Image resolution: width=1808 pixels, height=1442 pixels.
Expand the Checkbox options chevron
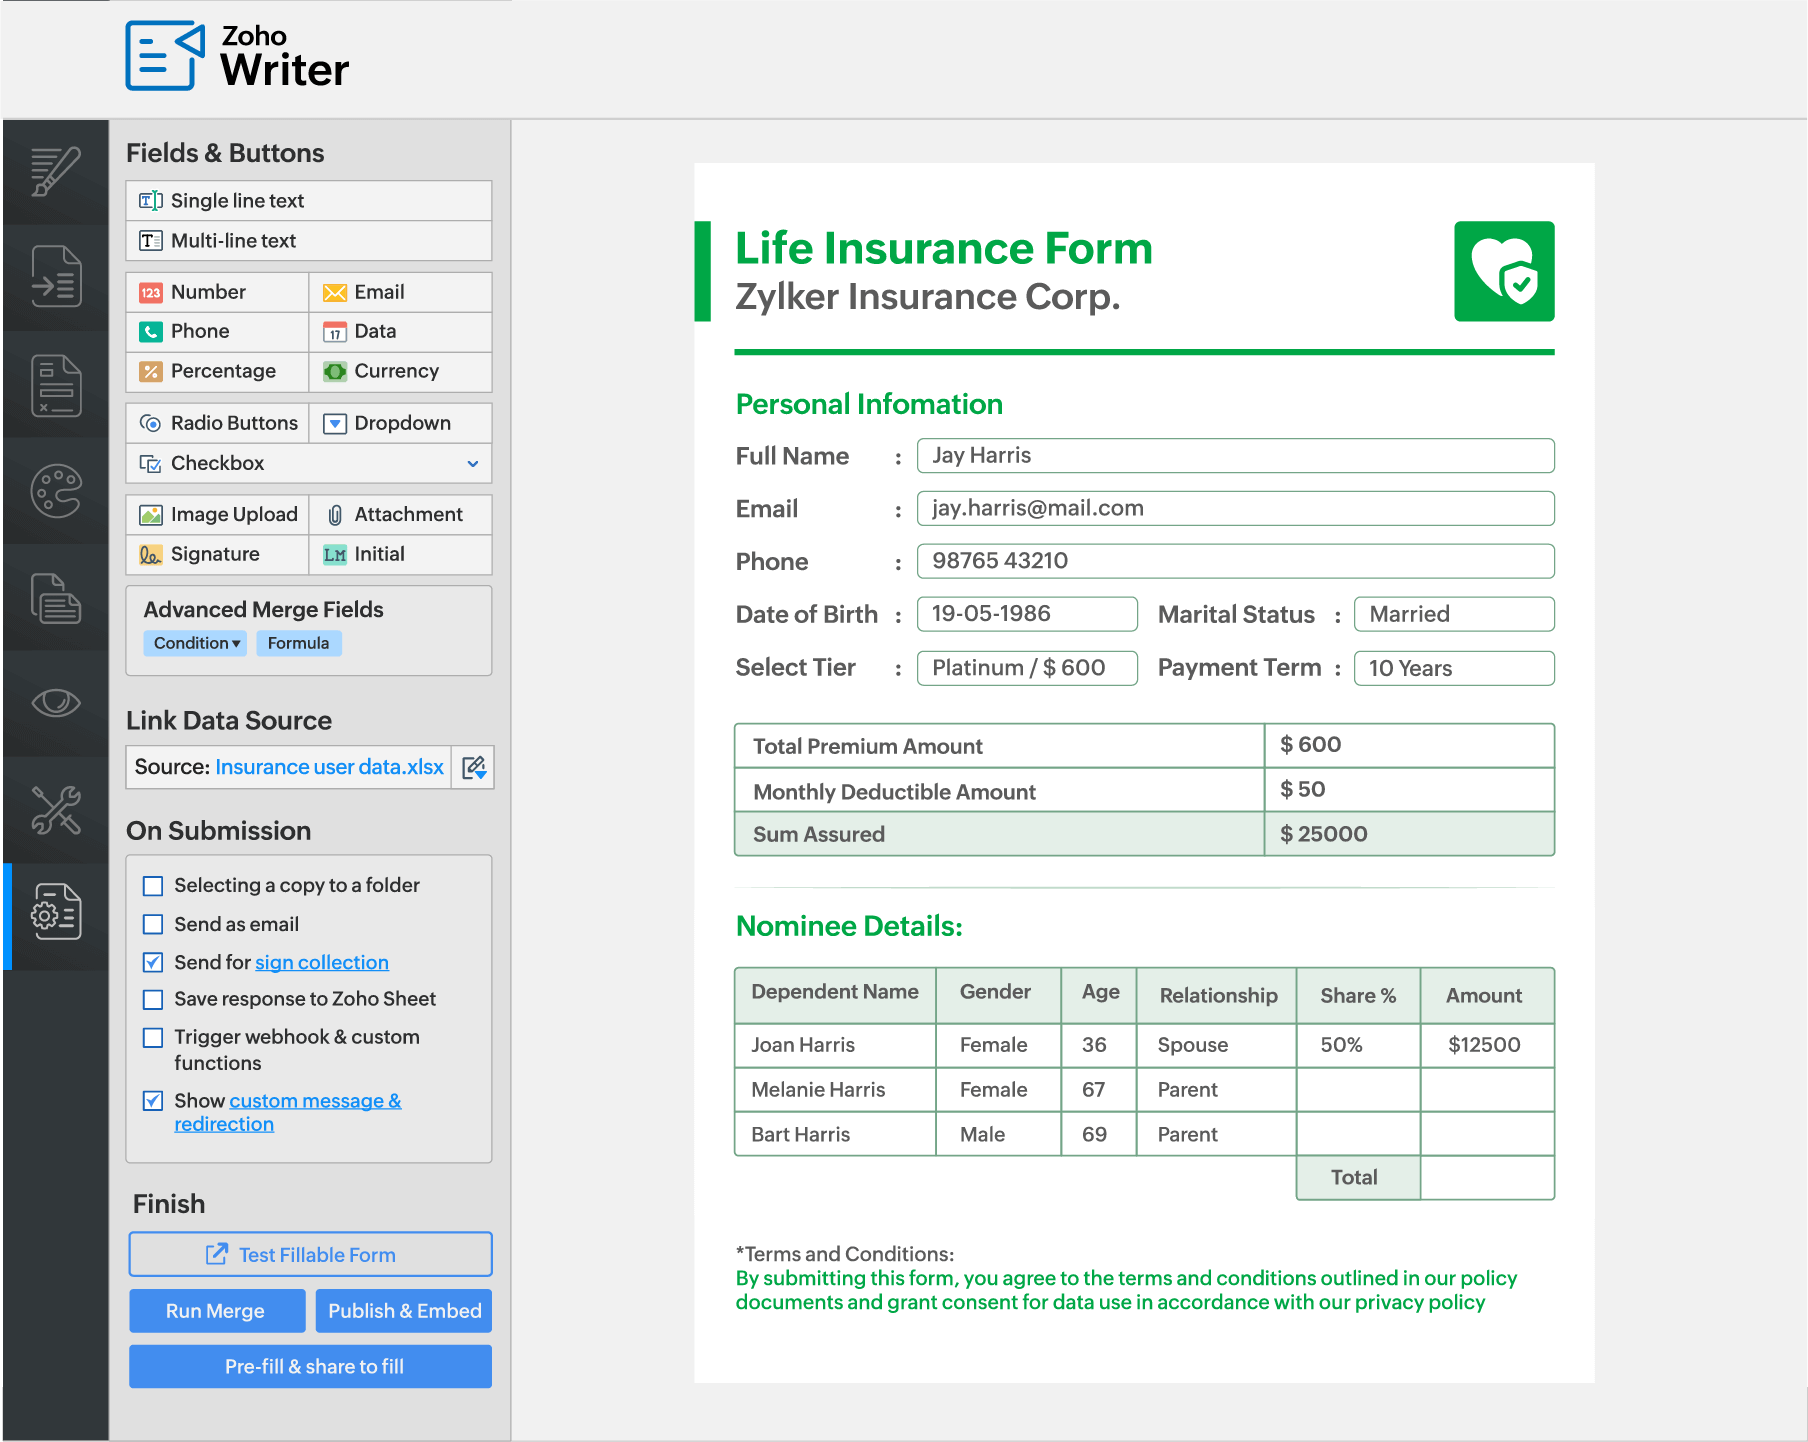tap(473, 464)
